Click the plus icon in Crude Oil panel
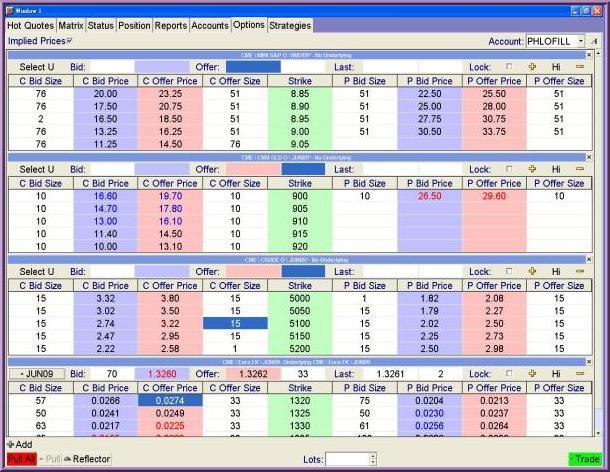The image size is (610, 472). click(x=532, y=271)
